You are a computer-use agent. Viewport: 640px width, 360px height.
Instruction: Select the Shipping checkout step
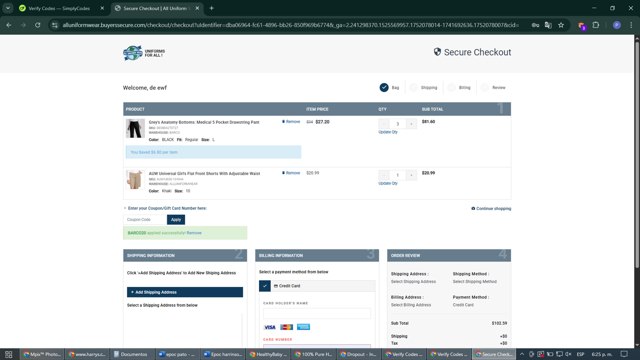coord(424,87)
